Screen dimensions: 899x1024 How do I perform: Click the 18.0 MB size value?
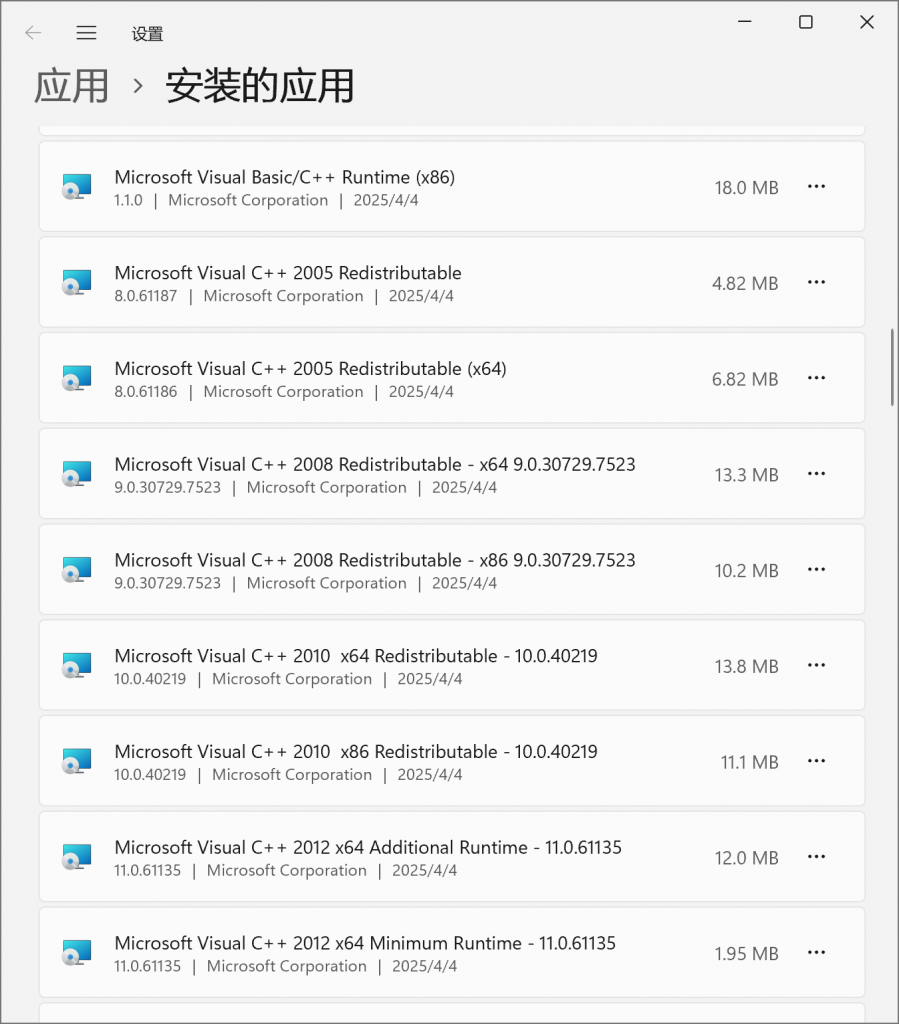tap(746, 187)
